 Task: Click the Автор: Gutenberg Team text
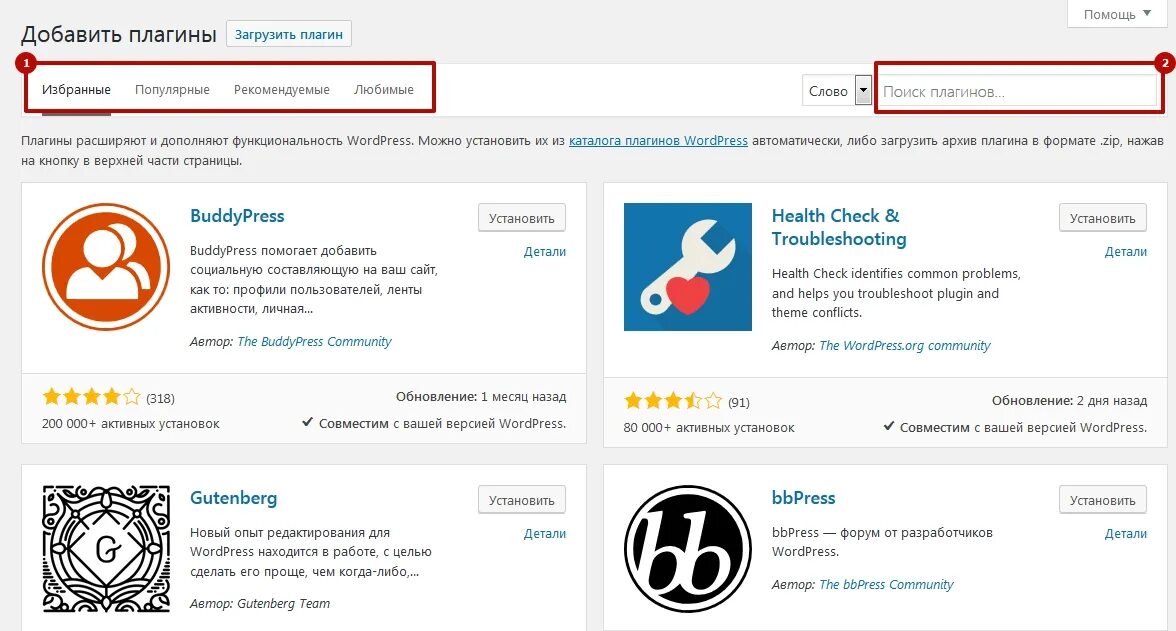coord(260,603)
